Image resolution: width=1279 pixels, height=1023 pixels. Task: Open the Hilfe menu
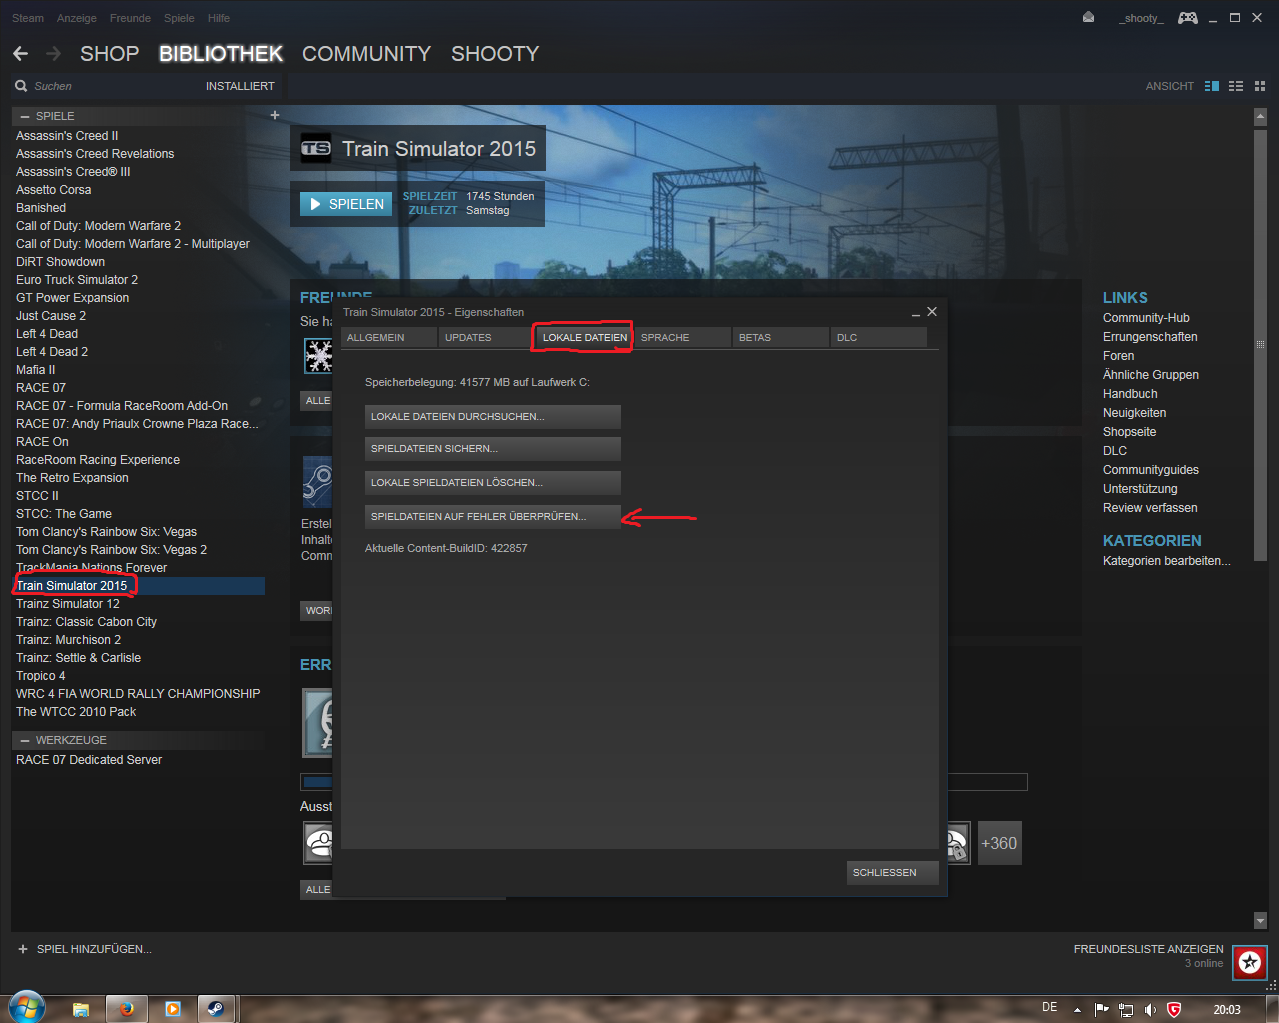(219, 18)
